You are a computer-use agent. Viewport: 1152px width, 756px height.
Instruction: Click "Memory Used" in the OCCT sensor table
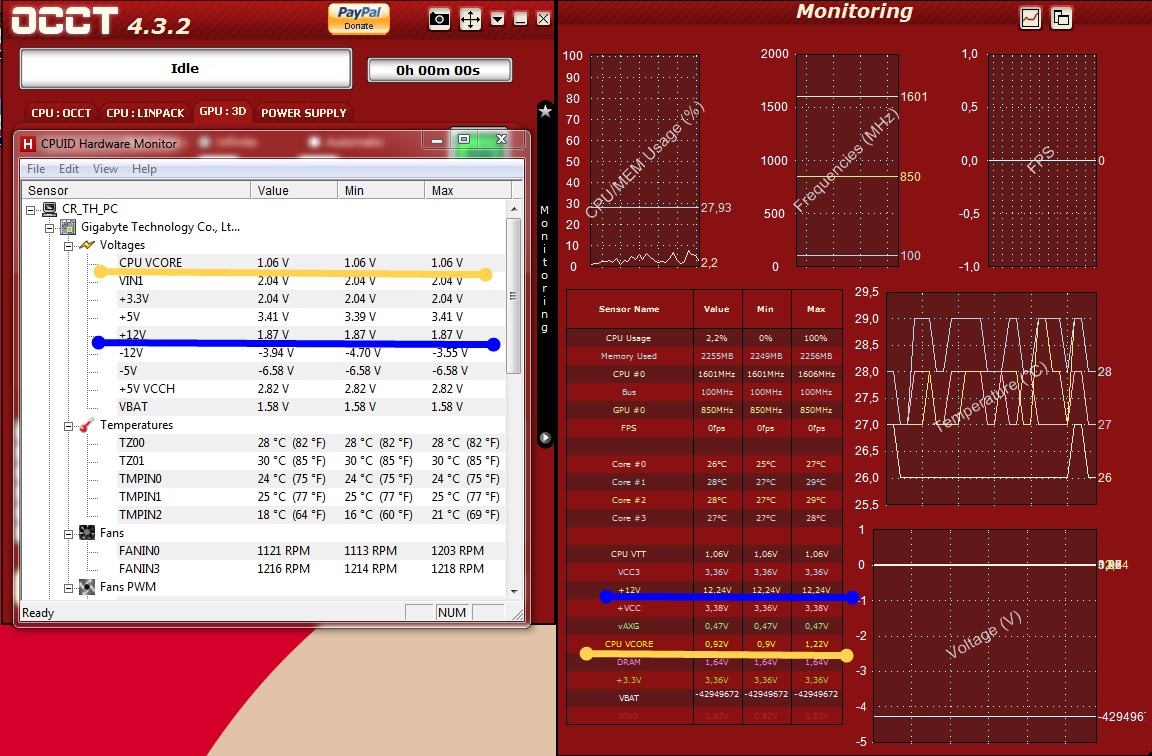coord(629,356)
